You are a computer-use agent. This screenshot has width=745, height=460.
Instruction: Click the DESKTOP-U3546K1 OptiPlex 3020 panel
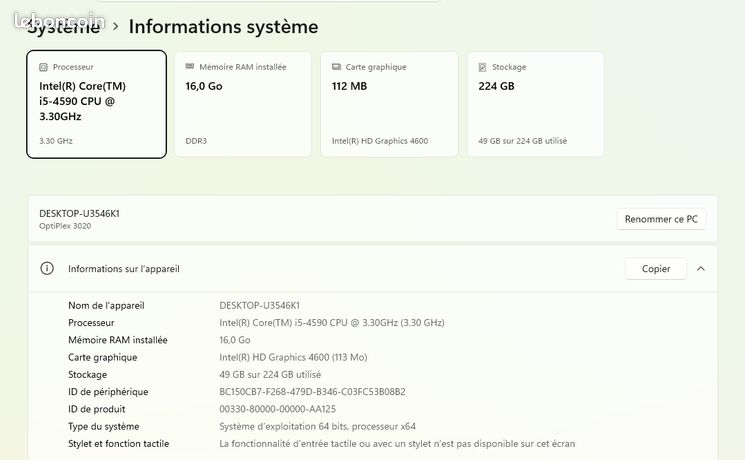373,219
